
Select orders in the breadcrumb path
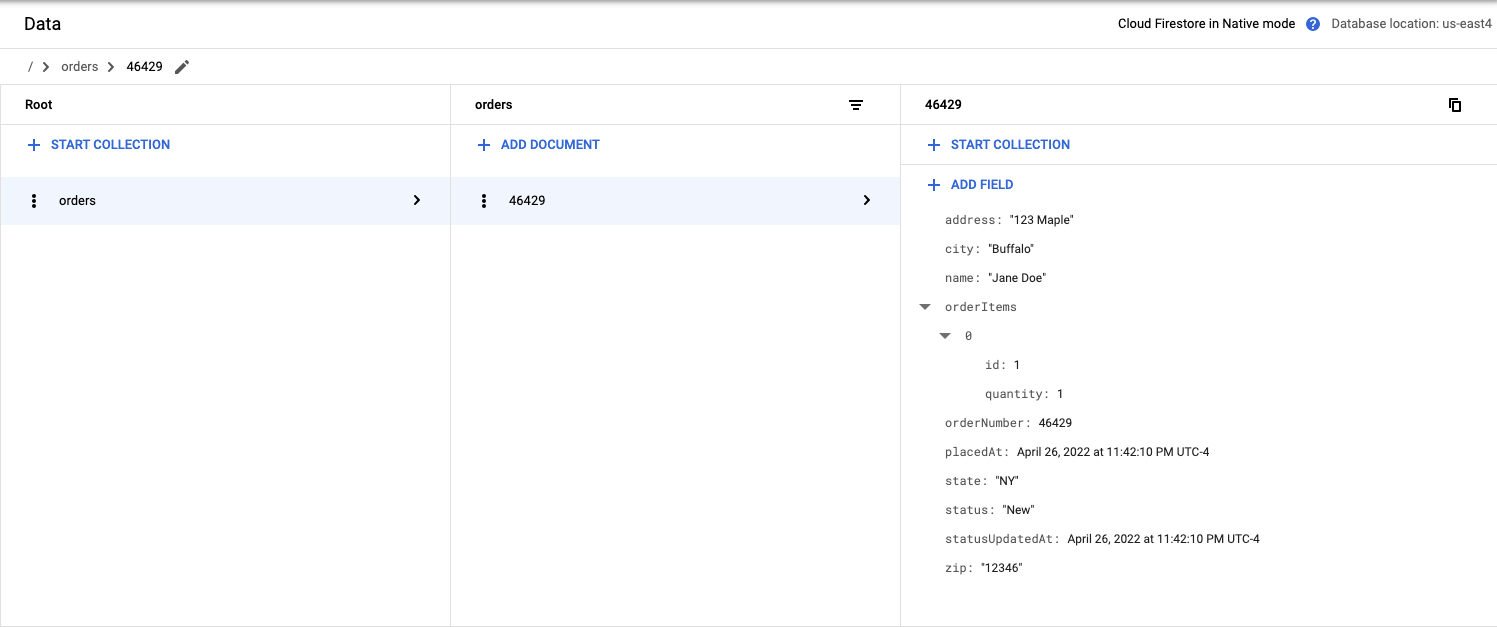80,67
